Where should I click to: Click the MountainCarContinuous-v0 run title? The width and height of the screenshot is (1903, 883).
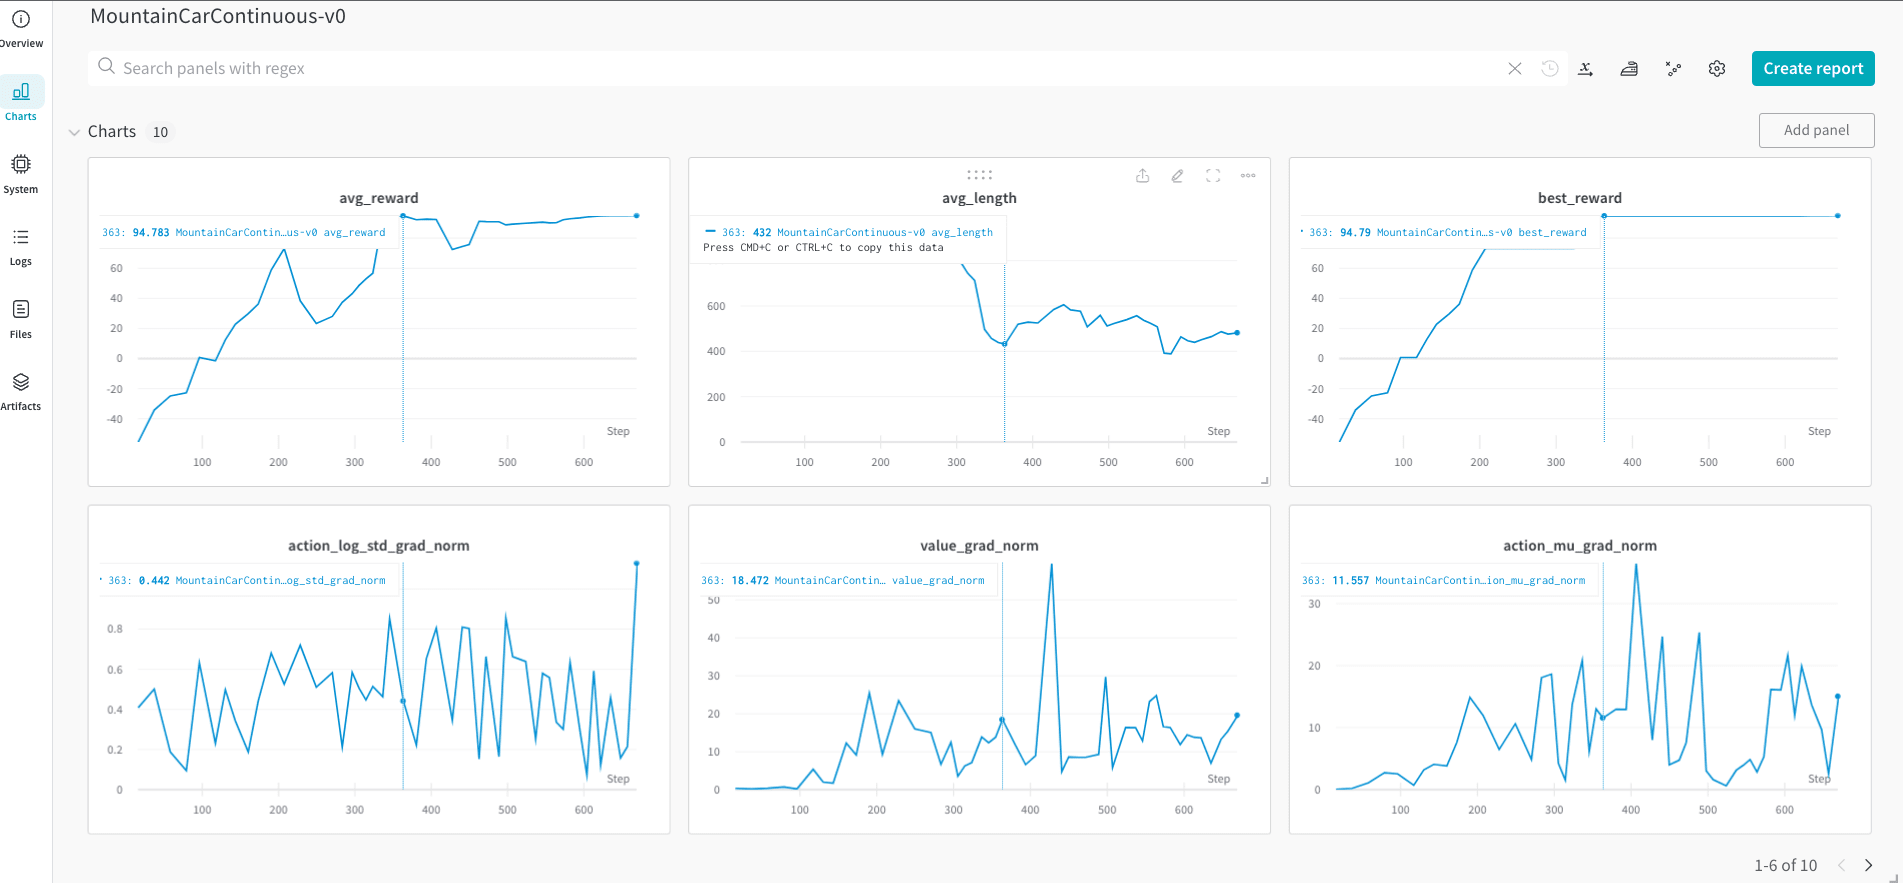coord(218,16)
